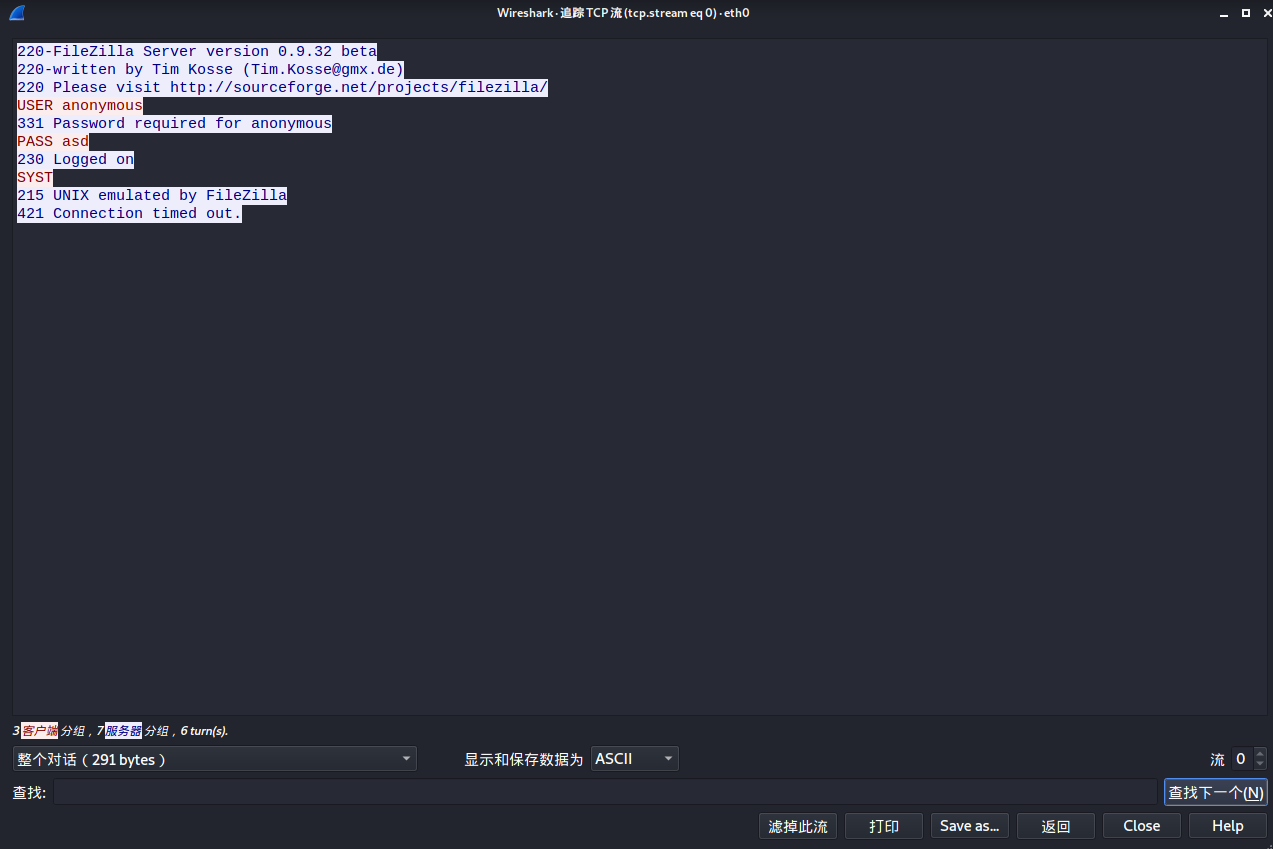Click '421 Connection timed out.' line
The width and height of the screenshot is (1273, 849).
(129, 214)
